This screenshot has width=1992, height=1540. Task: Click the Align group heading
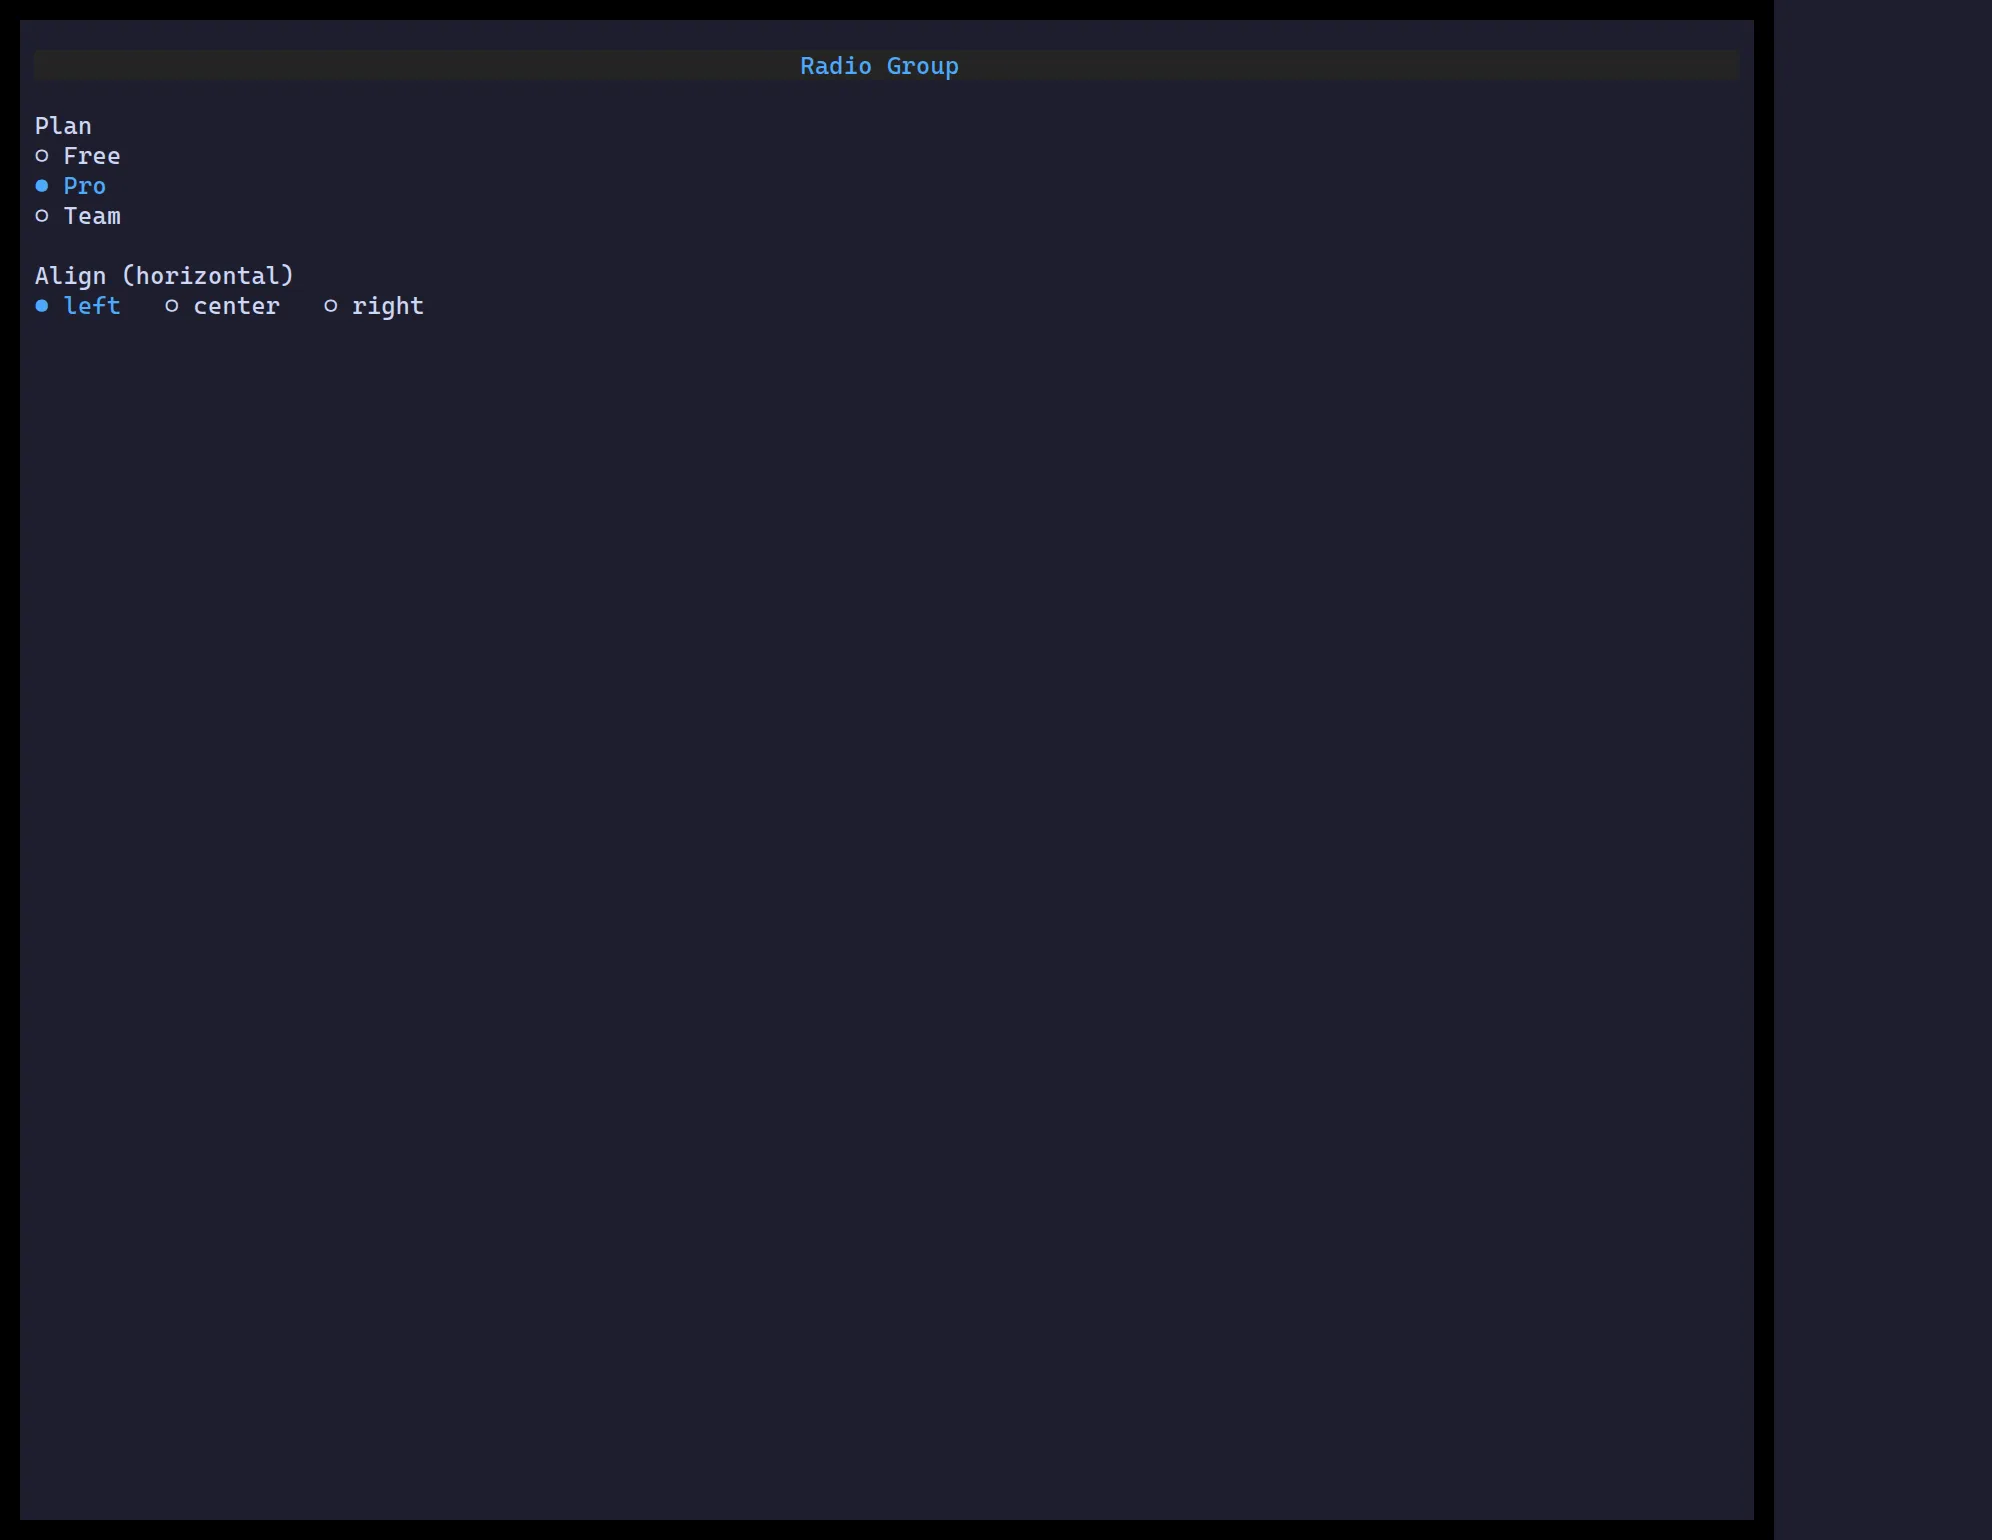tap(70, 276)
